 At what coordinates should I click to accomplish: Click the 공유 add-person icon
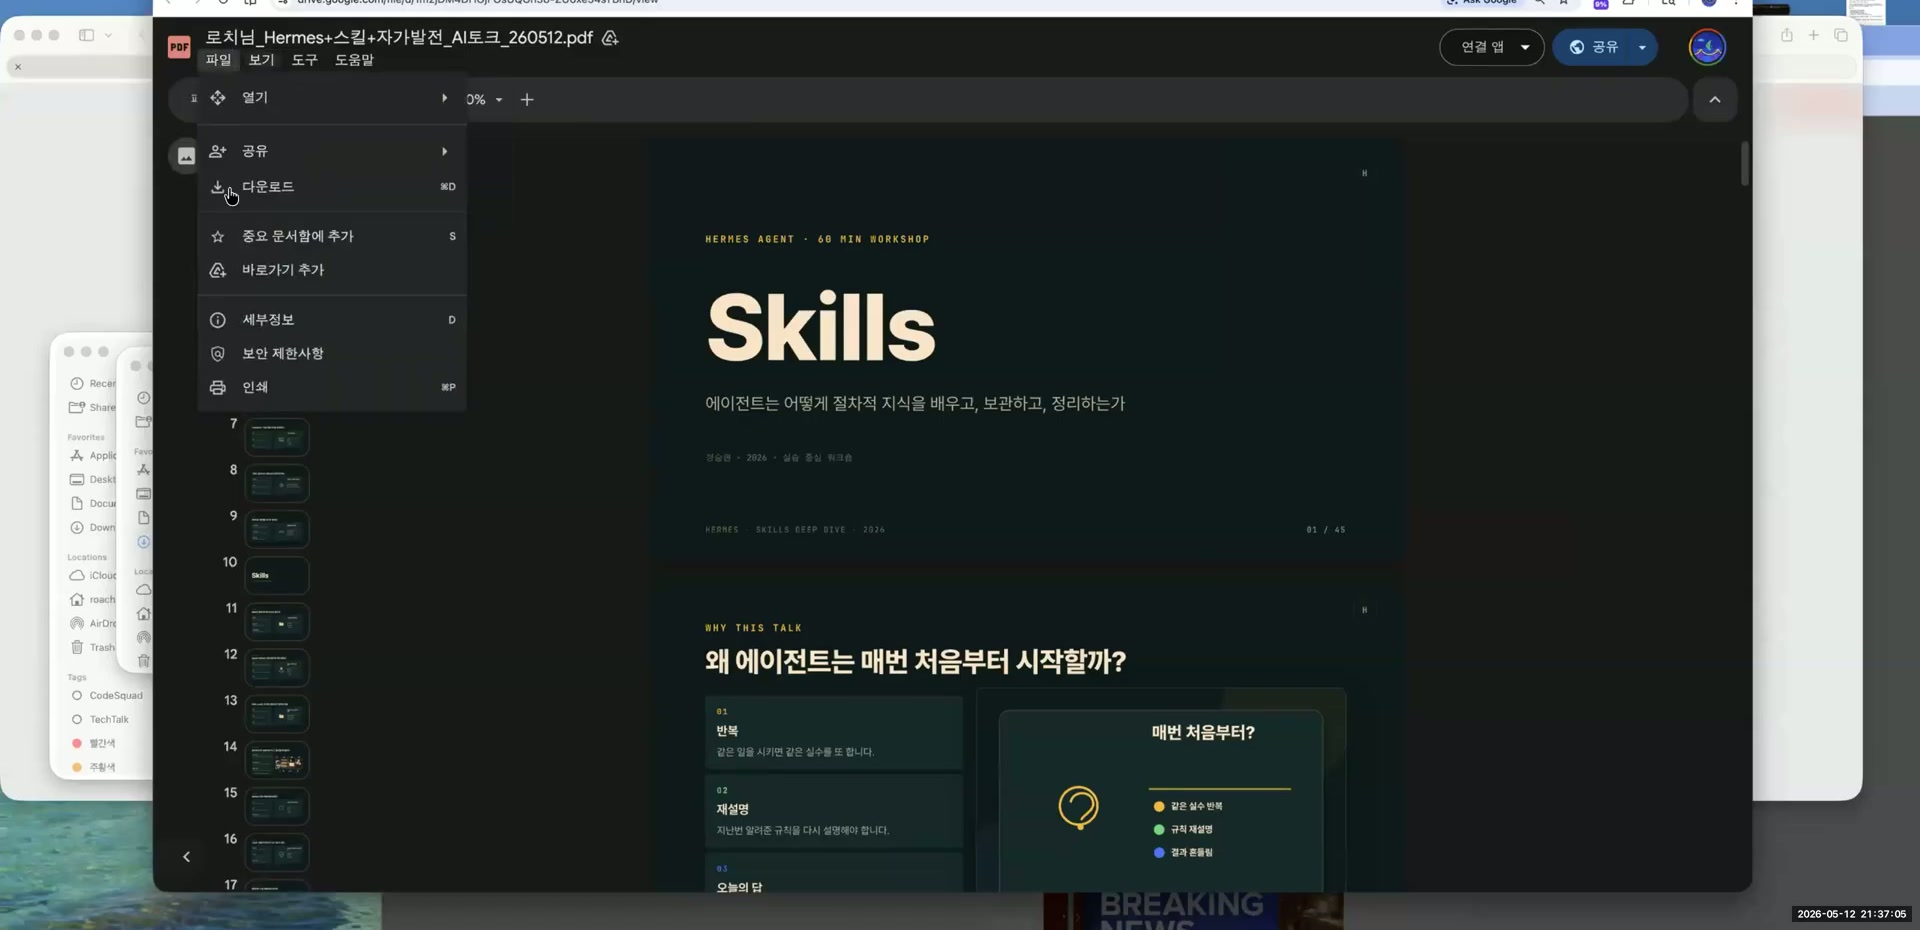(217, 151)
